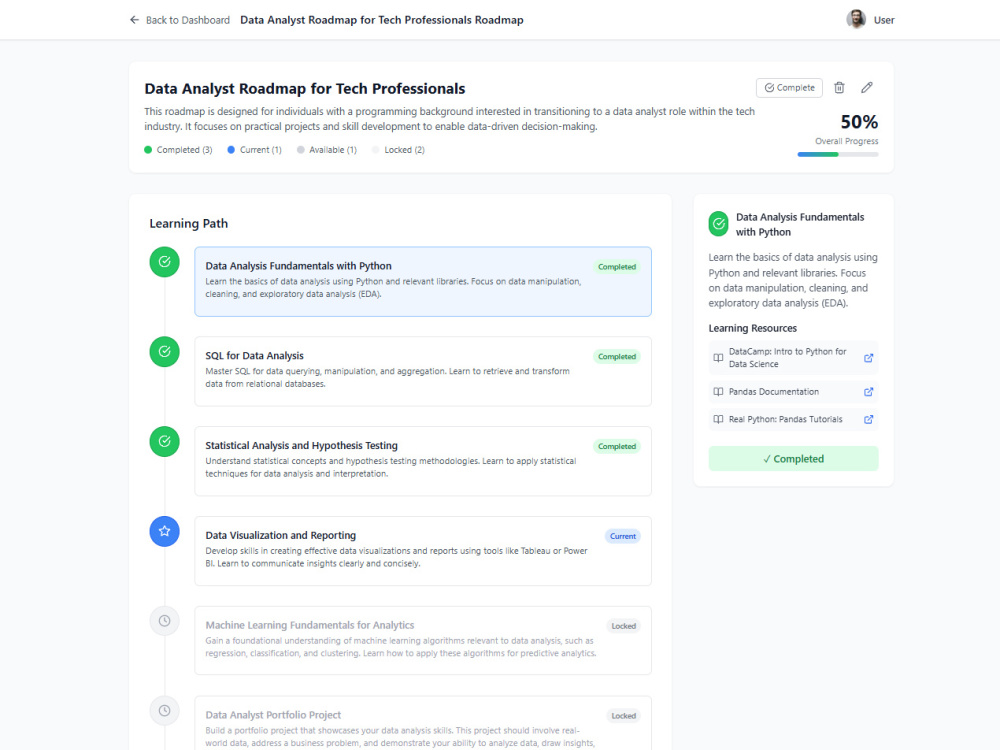This screenshot has width=1000, height=750.
Task: Click the 50% progress value
Action: coord(859,121)
